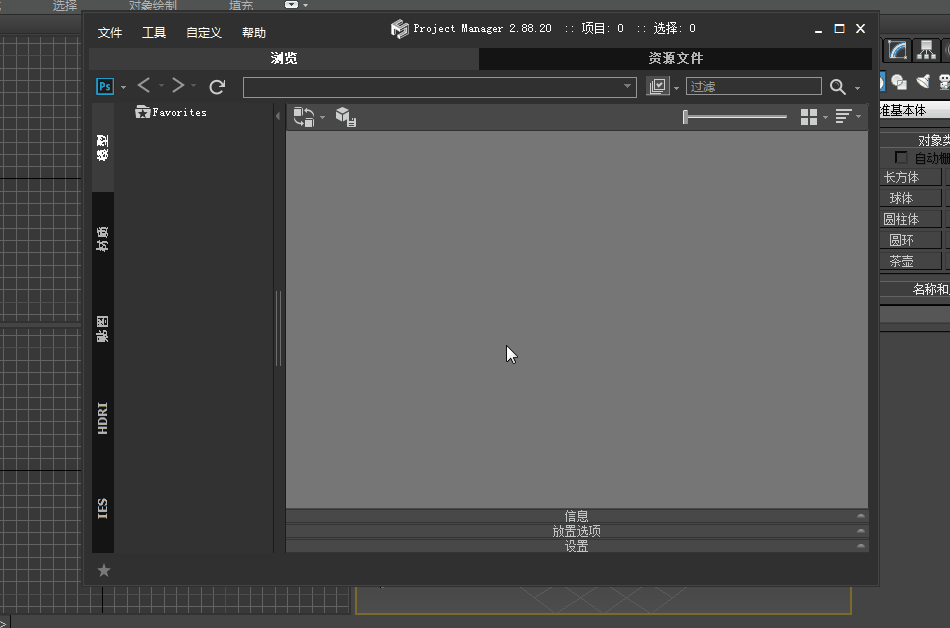Go forward with the right arrow

click(x=177, y=86)
